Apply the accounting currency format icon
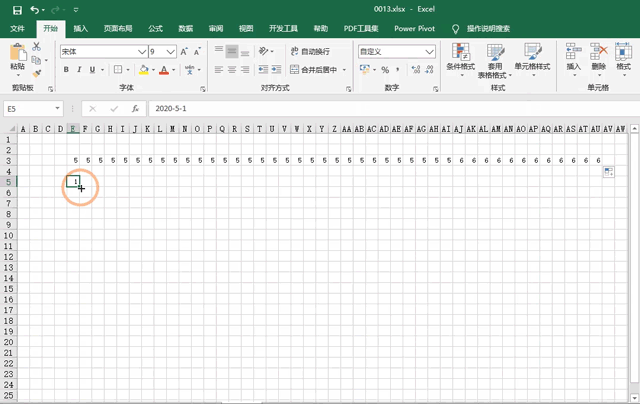Image resolution: width=640 pixels, height=404 pixels. pos(364,69)
